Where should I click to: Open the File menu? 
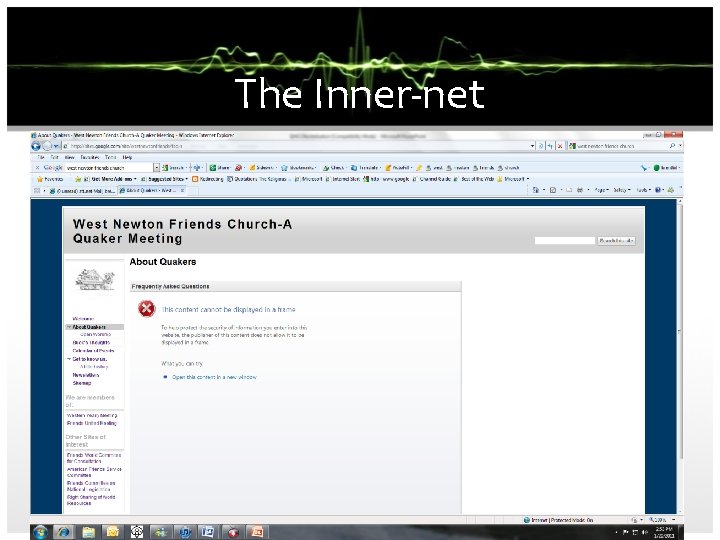[x=41, y=157]
